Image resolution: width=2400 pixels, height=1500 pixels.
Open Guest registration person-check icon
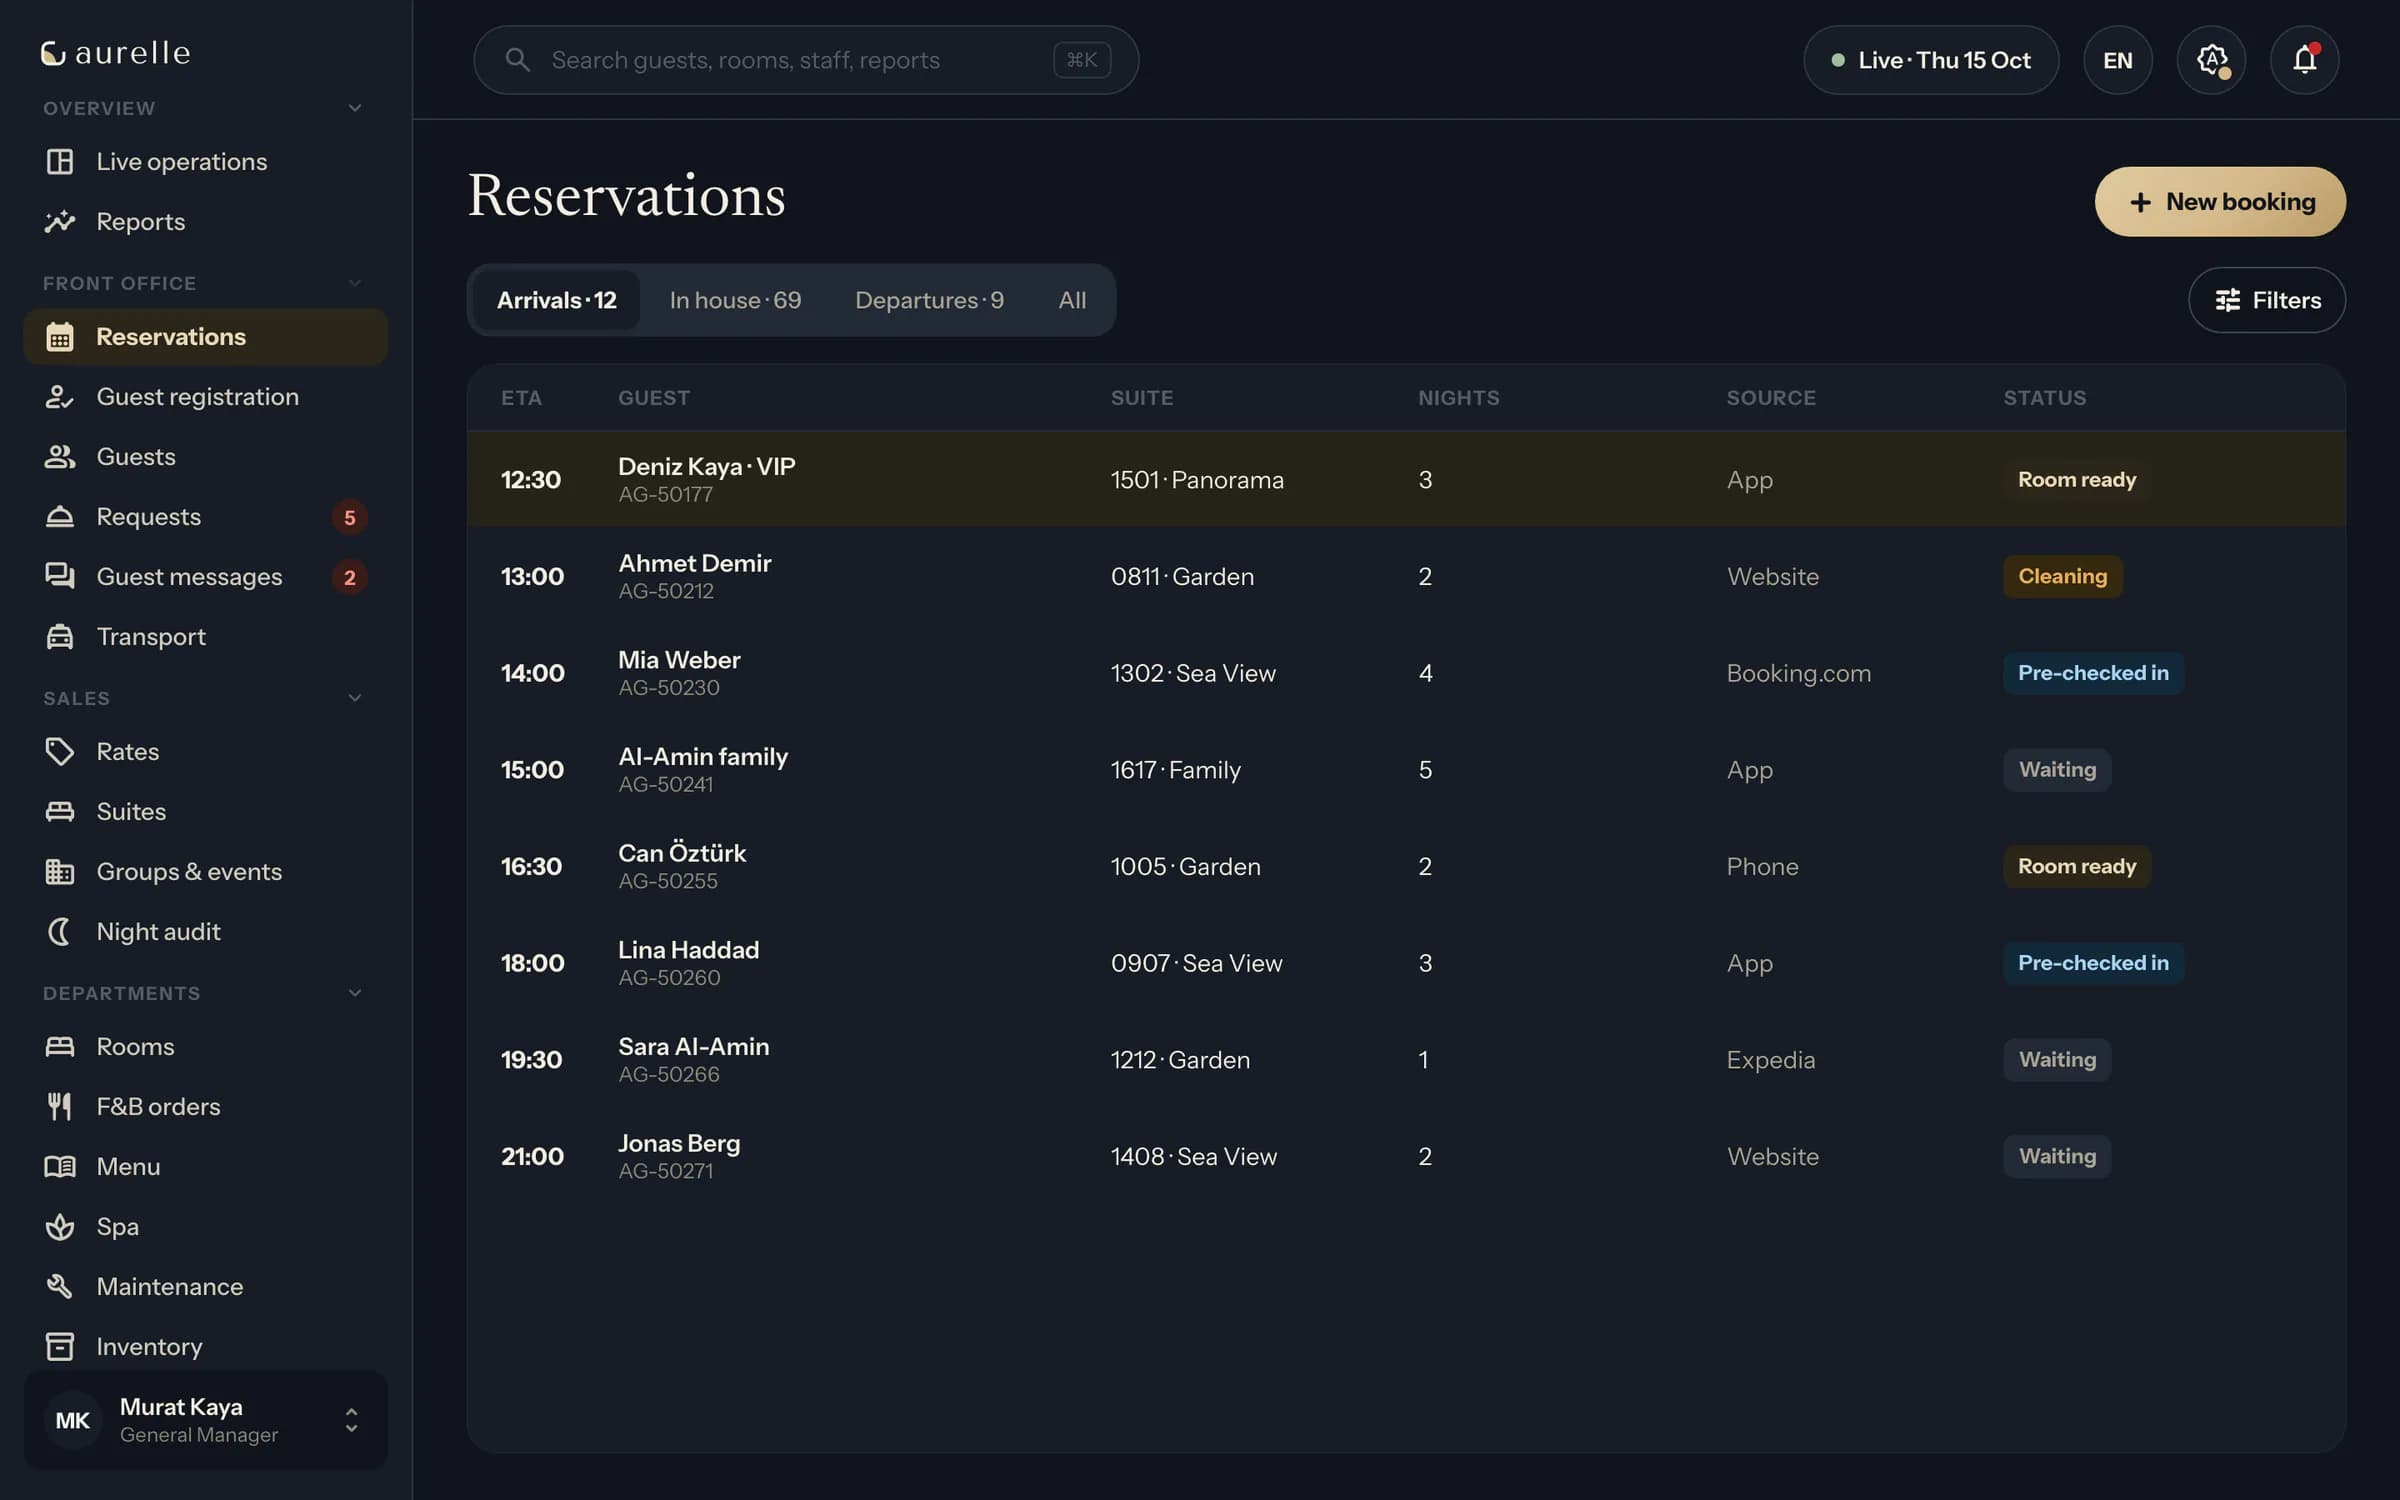[x=60, y=397]
